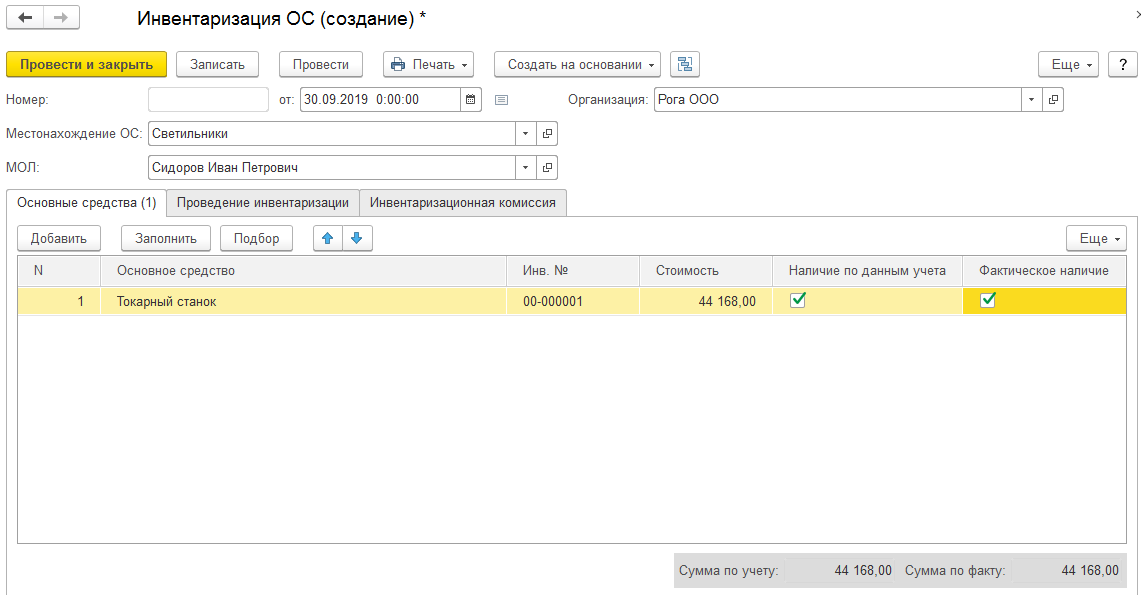Move row down with blue arrow

[357, 238]
